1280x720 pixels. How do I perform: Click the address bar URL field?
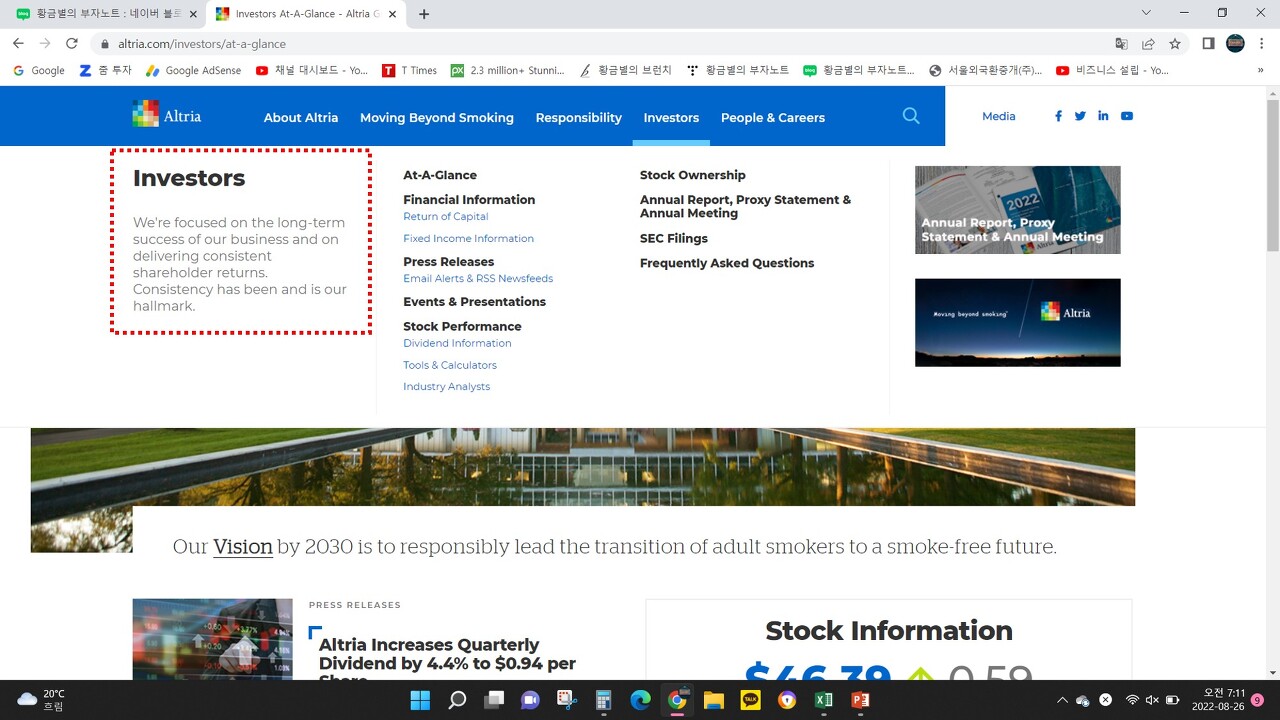coord(600,44)
